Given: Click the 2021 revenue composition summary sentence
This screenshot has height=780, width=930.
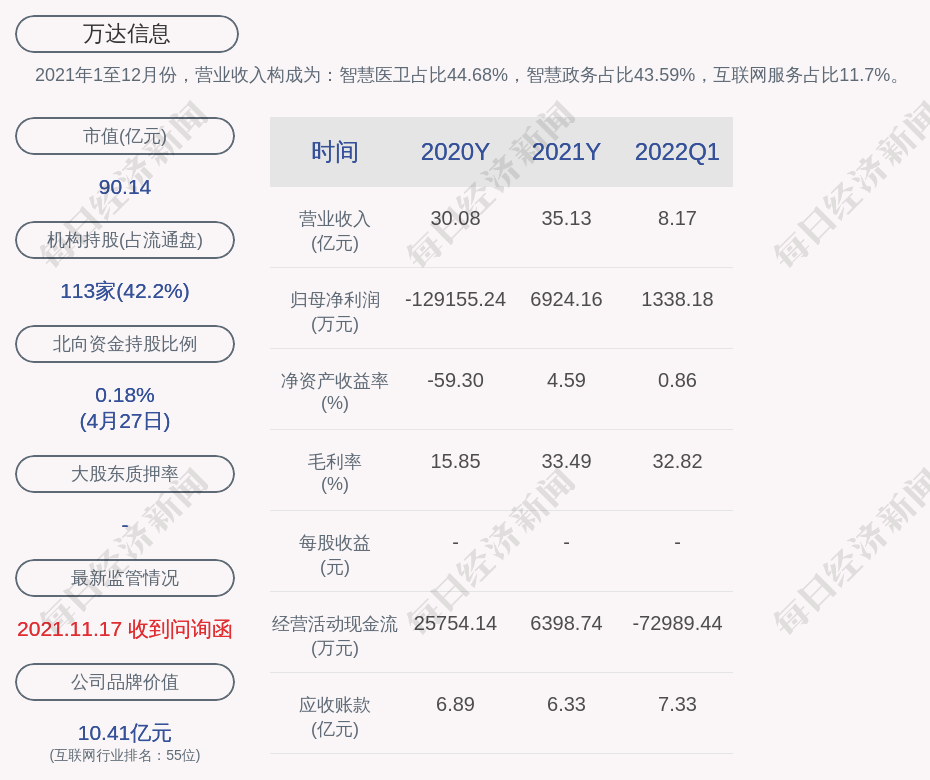Looking at the screenshot, I should 469,75.
